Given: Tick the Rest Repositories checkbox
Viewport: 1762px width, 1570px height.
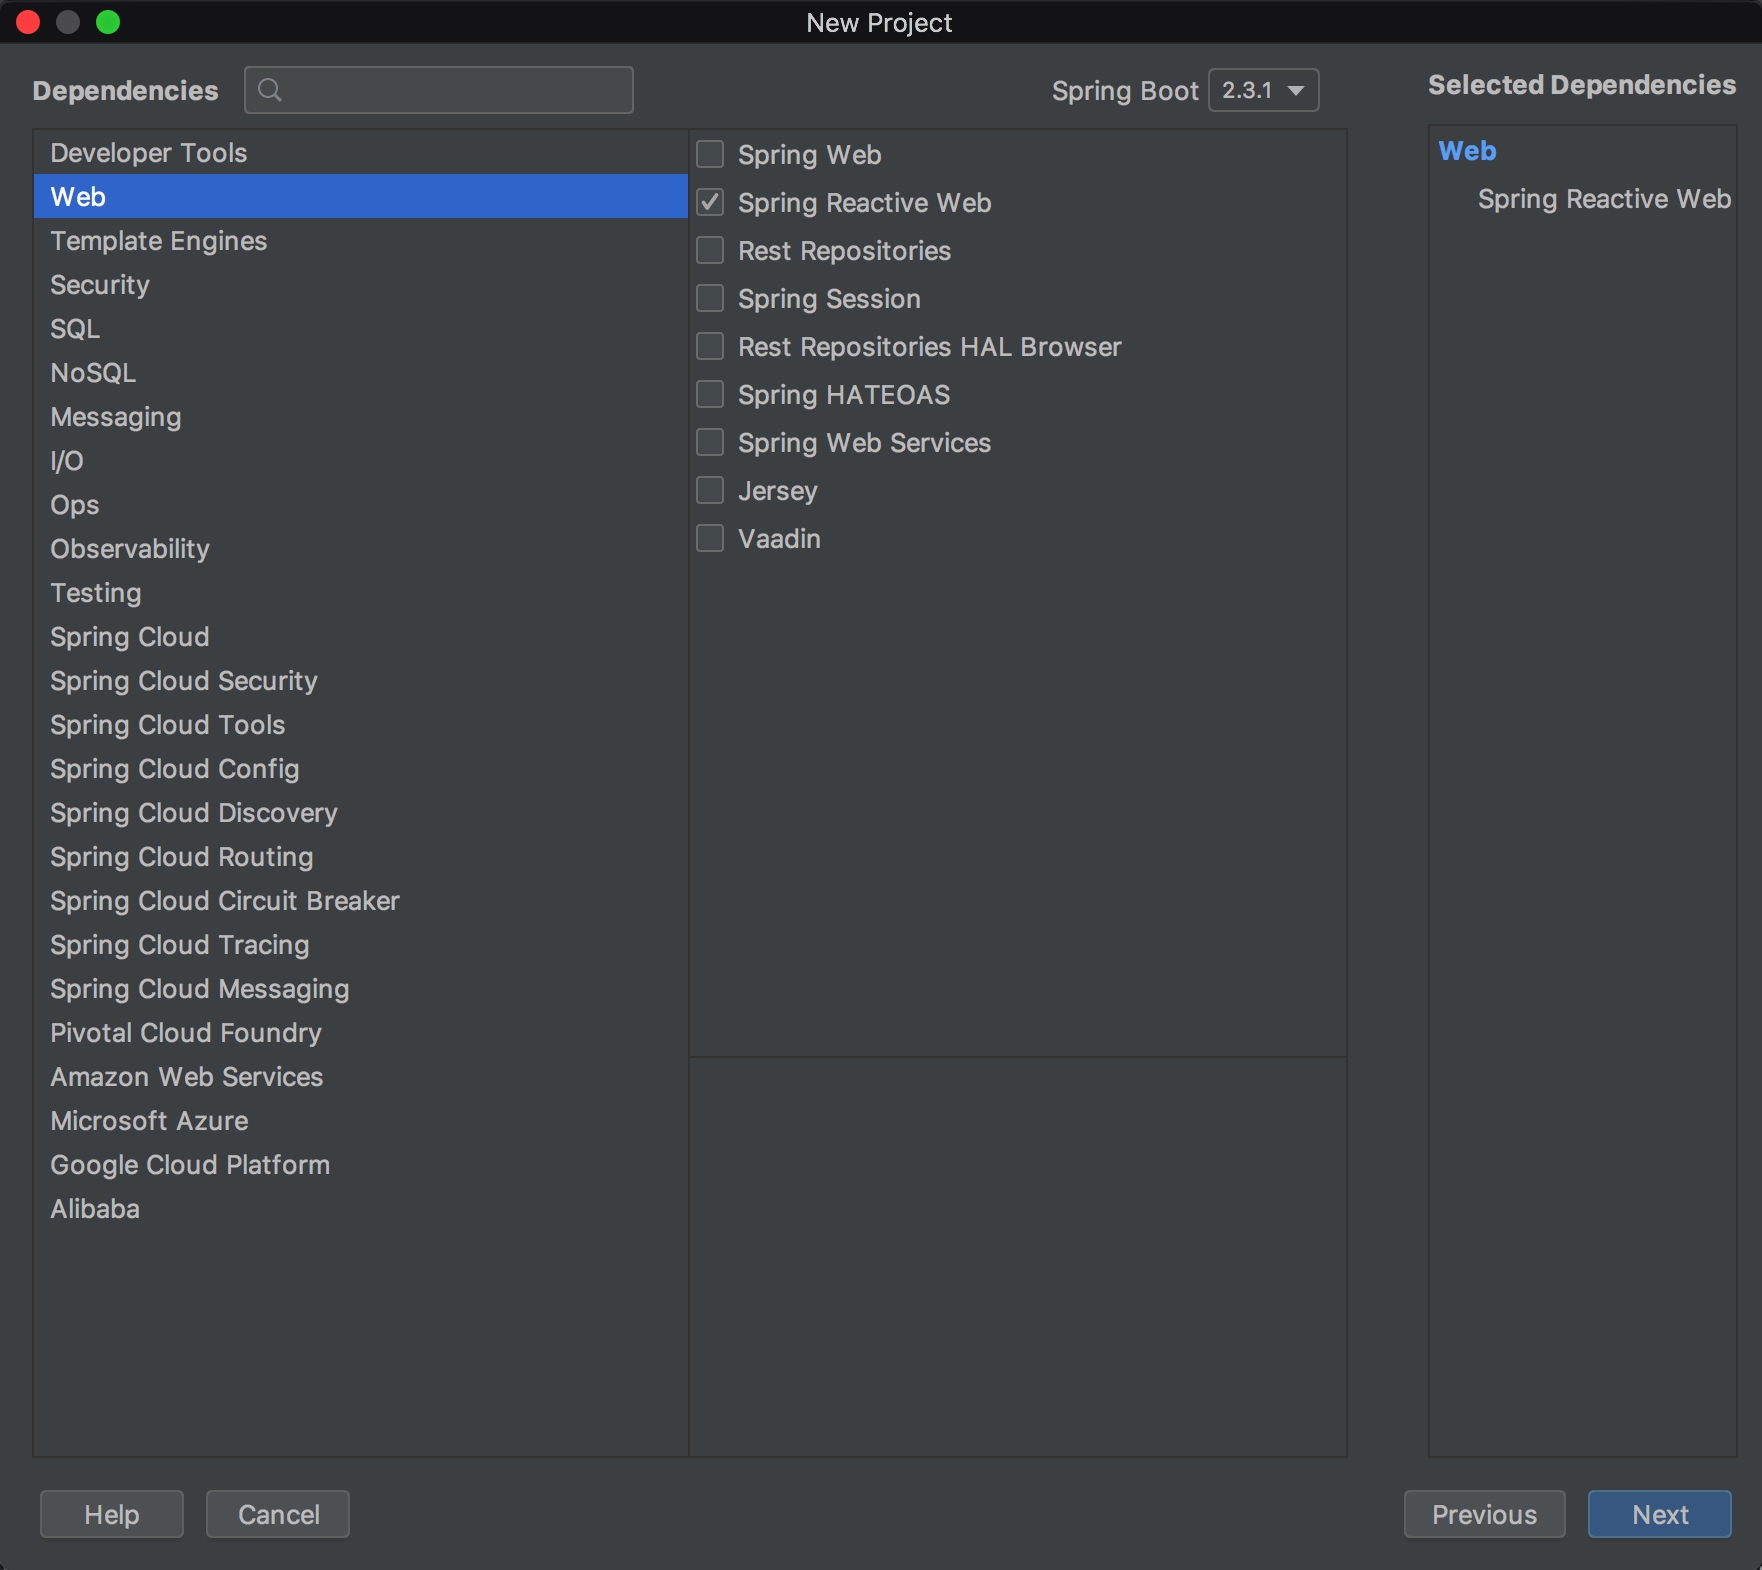Looking at the screenshot, I should (710, 250).
